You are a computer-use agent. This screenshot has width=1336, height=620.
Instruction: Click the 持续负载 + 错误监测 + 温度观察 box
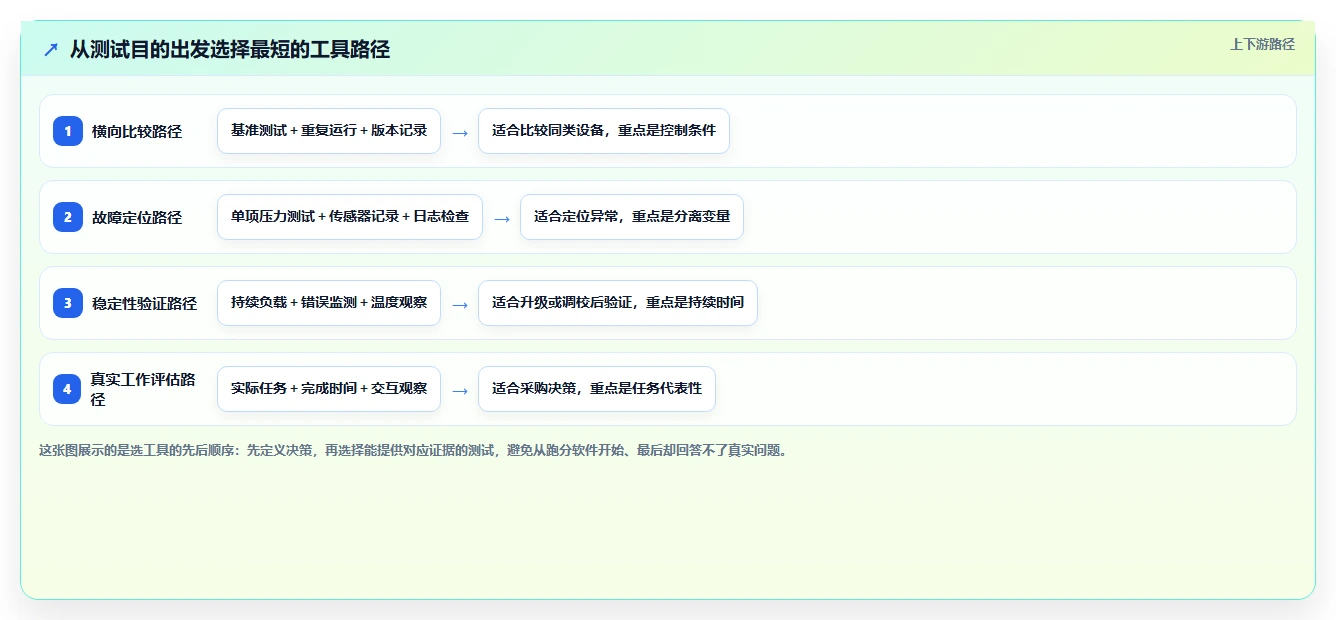point(329,303)
